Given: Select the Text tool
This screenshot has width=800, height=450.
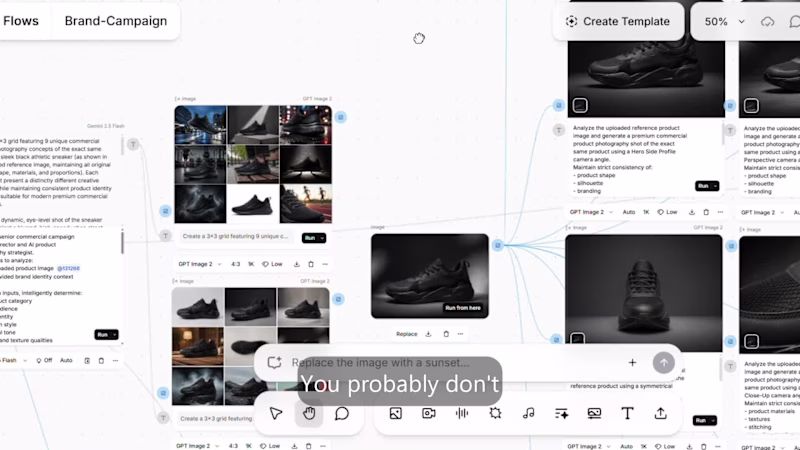Looking at the screenshot, I should click(628, 413).
